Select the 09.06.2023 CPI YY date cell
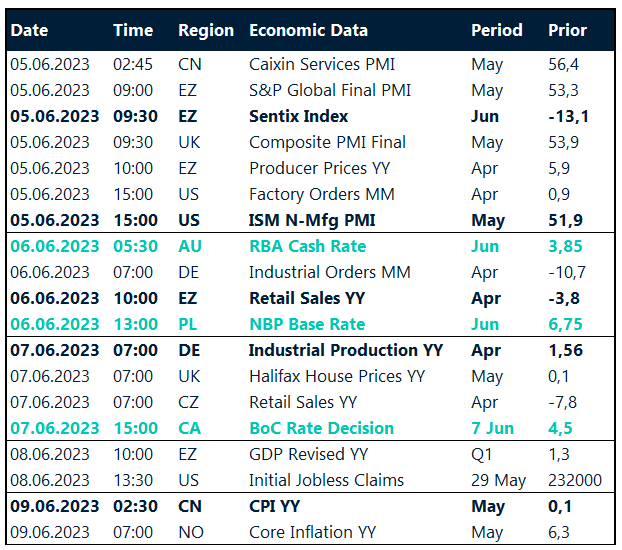Screen dimensions: 622x550 (55, 506)
